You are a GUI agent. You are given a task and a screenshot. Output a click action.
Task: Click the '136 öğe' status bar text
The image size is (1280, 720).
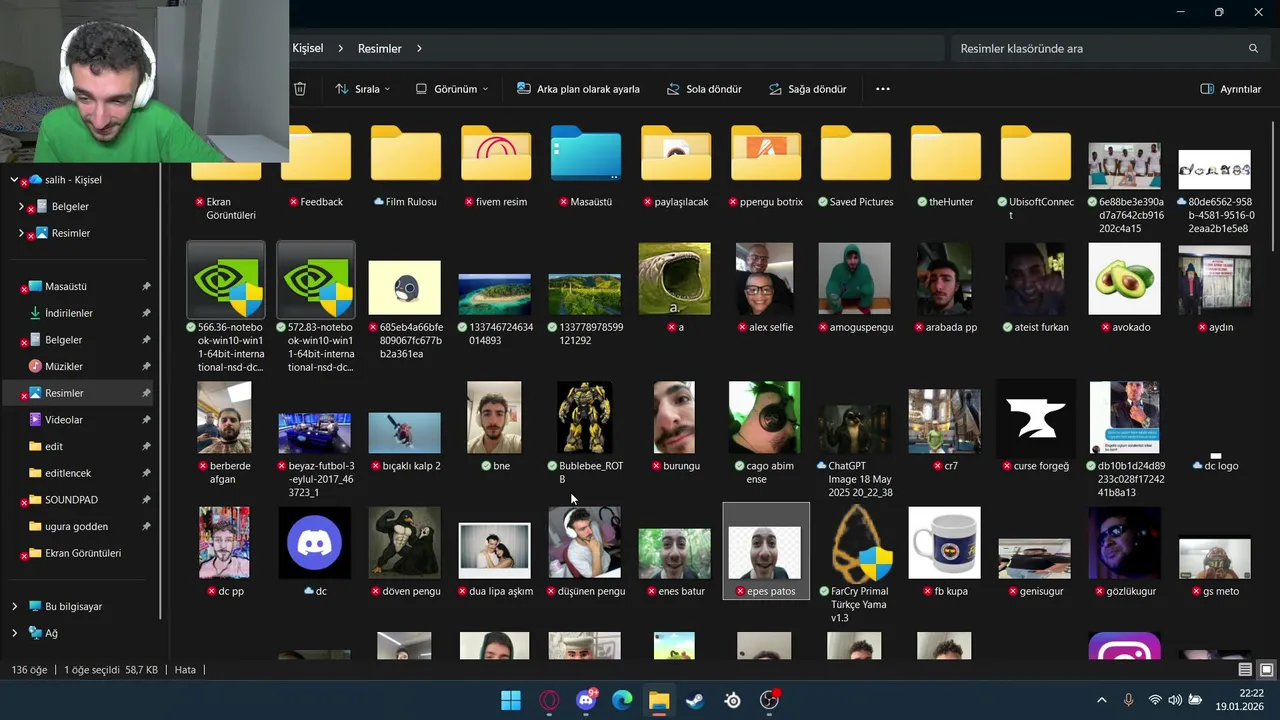tap(29, 670)
